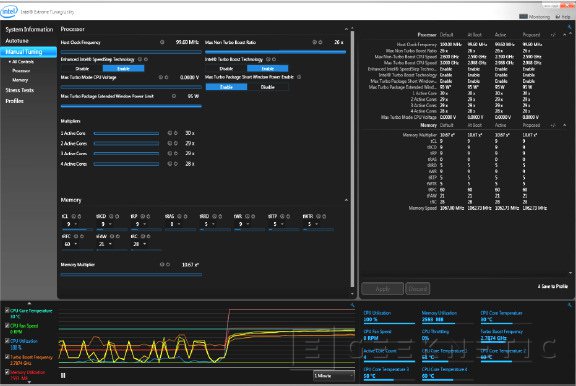Image resolution: width=576 pixels, height=386 pixels.
Task: Click the wrench icon above the CPU readouts panel
Action: 570,305
